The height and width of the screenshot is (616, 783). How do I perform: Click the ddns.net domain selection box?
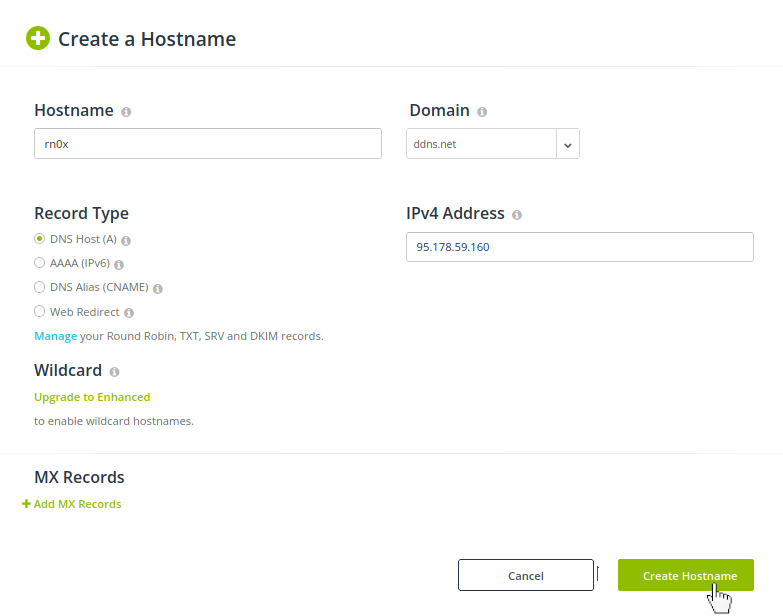coord(481,144)
